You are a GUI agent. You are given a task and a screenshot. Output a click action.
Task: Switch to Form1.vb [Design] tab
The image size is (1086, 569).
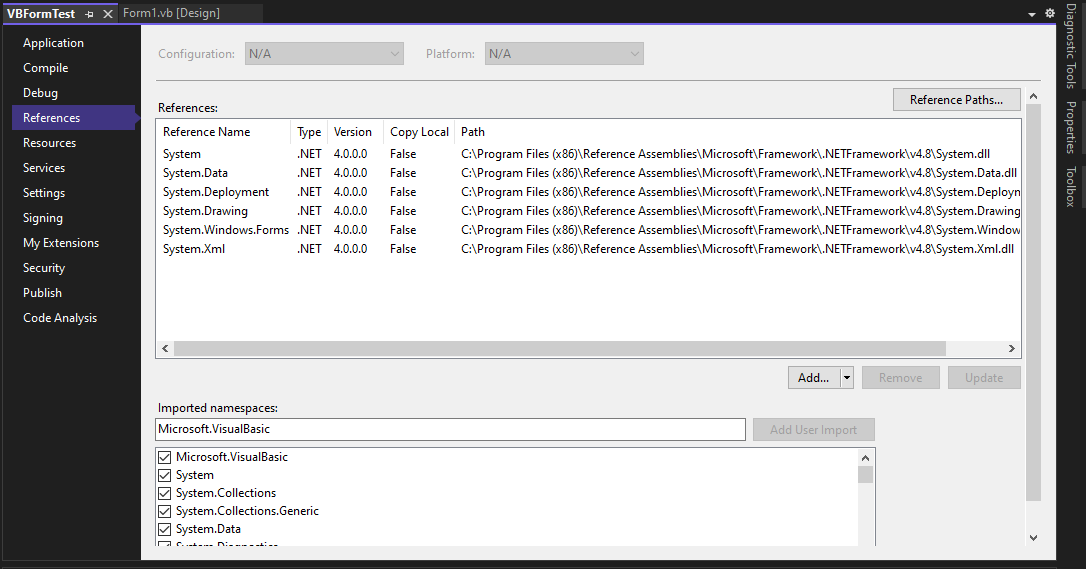[x=171, y=13]
